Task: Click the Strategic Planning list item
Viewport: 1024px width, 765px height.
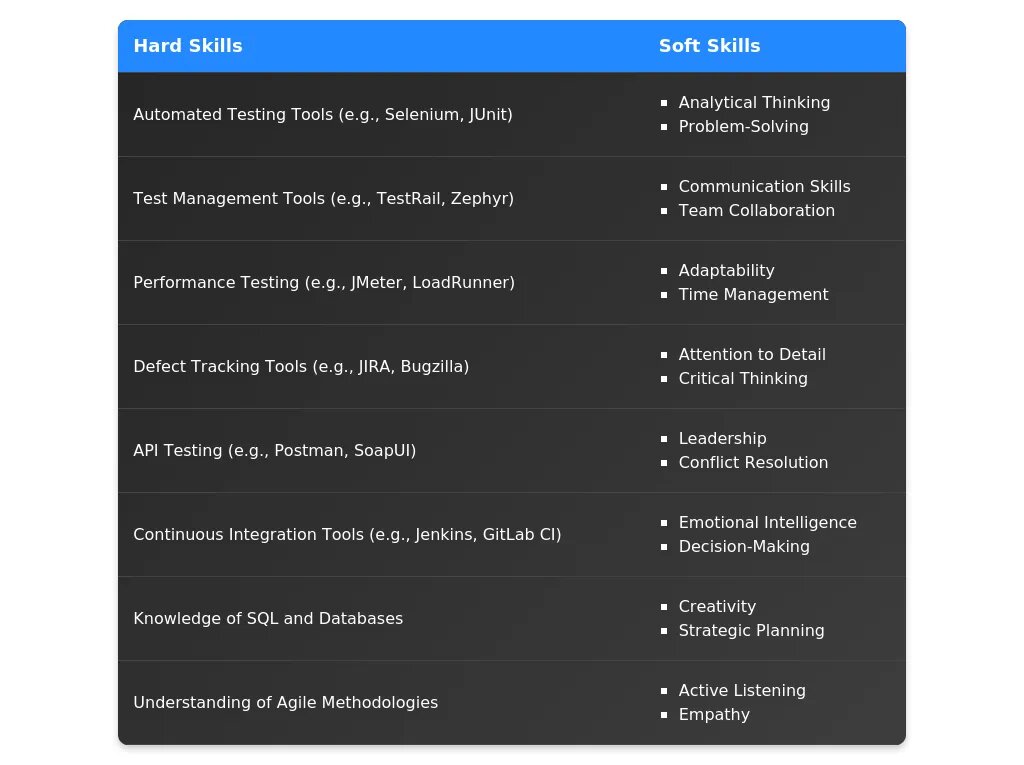Action: [751, 631]
